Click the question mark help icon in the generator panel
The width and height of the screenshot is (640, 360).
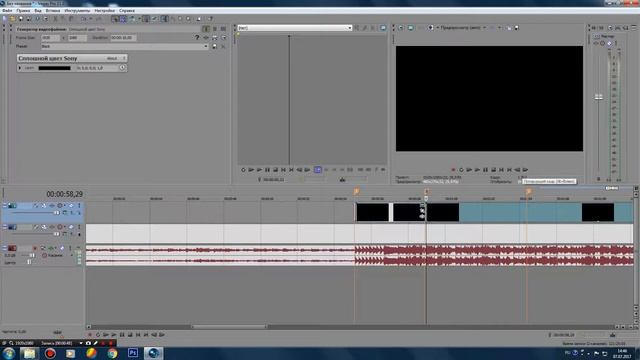197,38
